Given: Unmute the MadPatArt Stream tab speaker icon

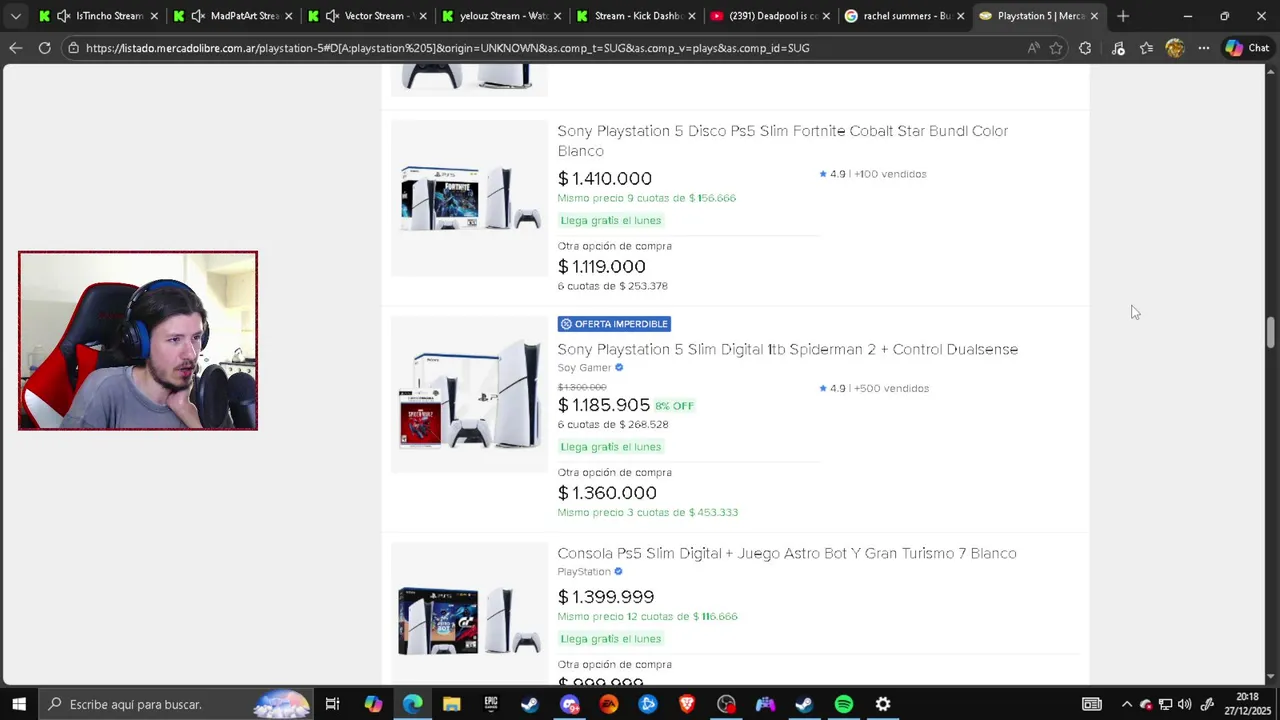Looking at the screenshot, I should (x=197, y=16).
